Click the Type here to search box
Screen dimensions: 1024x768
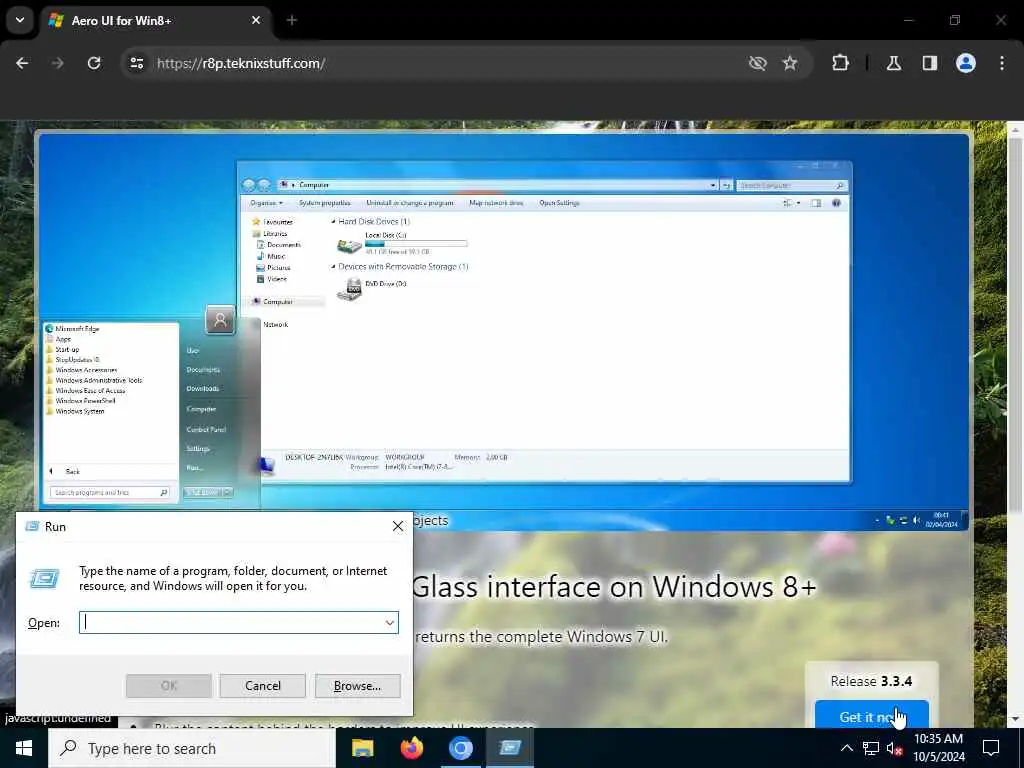point(191,748)
